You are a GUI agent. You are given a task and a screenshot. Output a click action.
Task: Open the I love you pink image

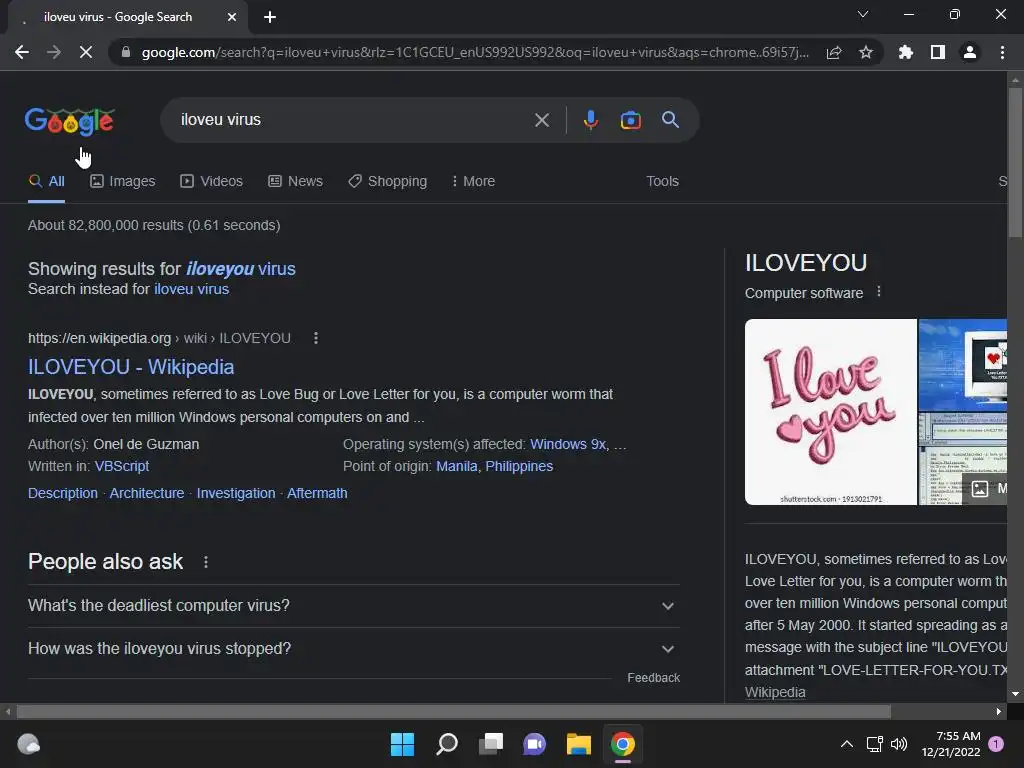click(x=831, y=411)
